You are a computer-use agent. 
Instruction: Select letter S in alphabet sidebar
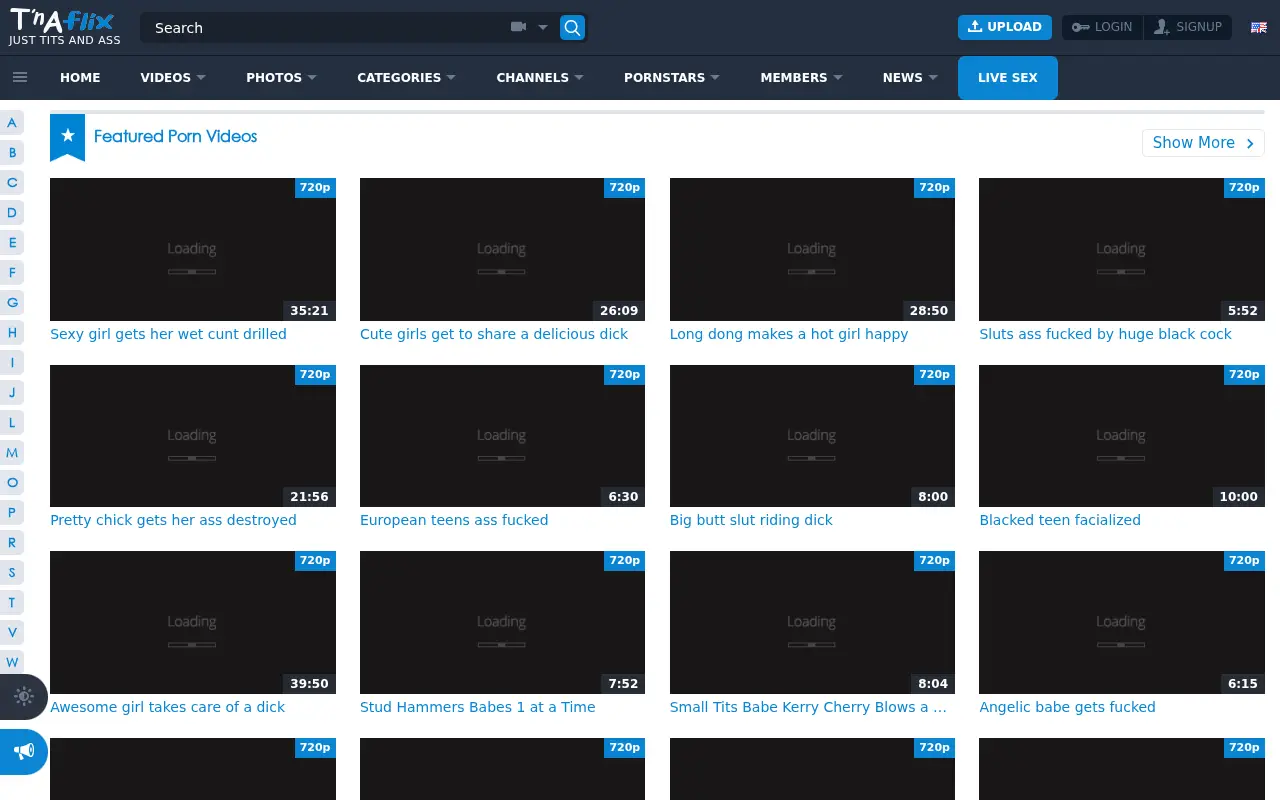point(12,573)
